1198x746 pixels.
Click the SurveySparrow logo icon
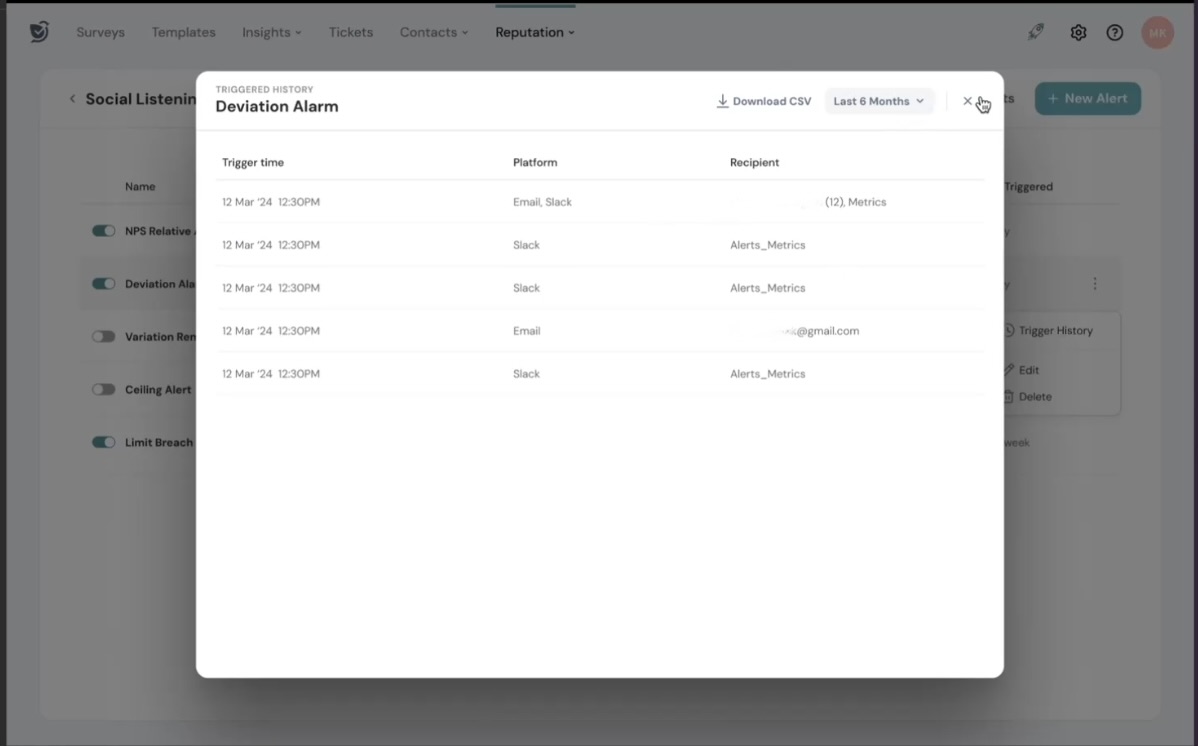point(39,32)
